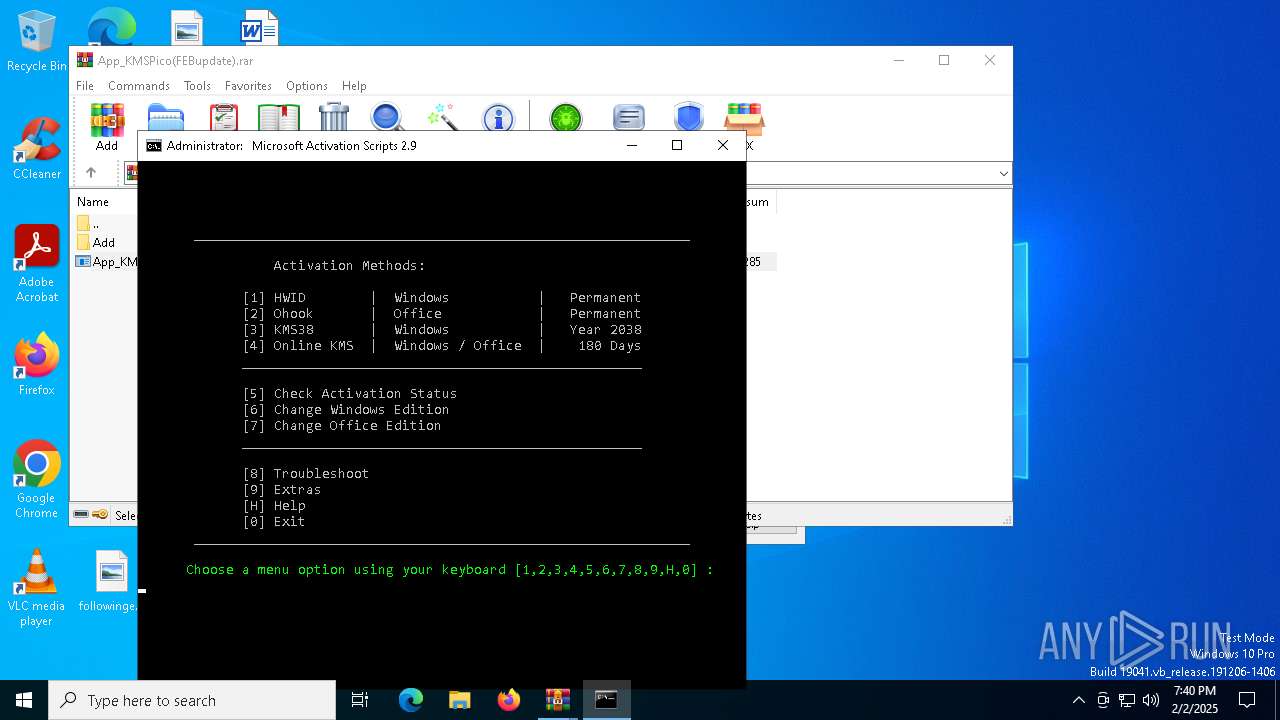Click WinRAR Info icon
Image resolution: width=1280 pixels, height=720 pixels.
pos(498,117)
